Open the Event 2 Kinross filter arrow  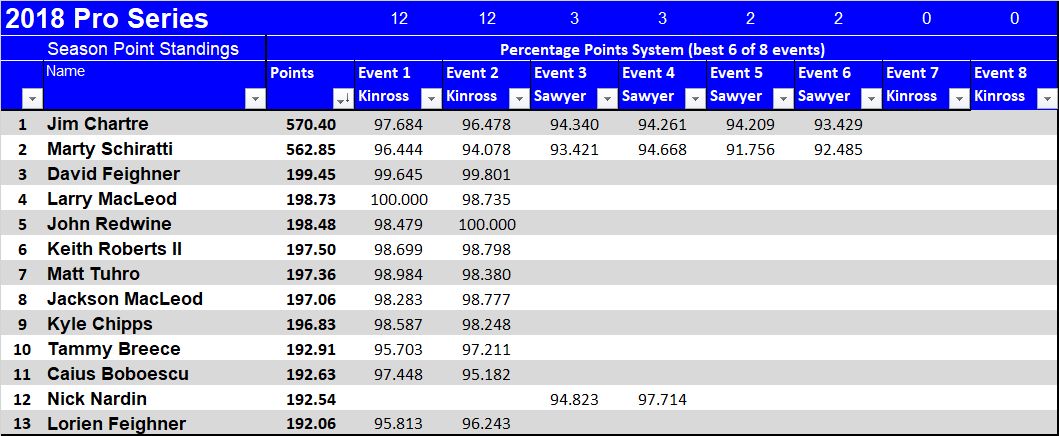coord(519,98)
